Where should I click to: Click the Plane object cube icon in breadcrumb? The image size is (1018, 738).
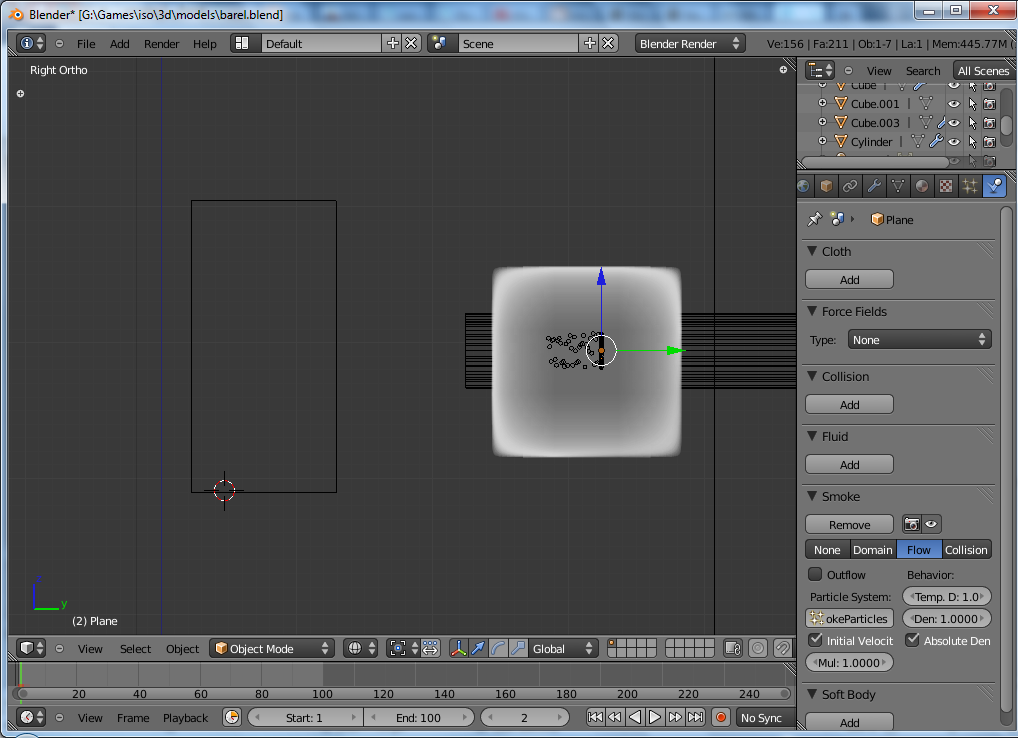877,219
